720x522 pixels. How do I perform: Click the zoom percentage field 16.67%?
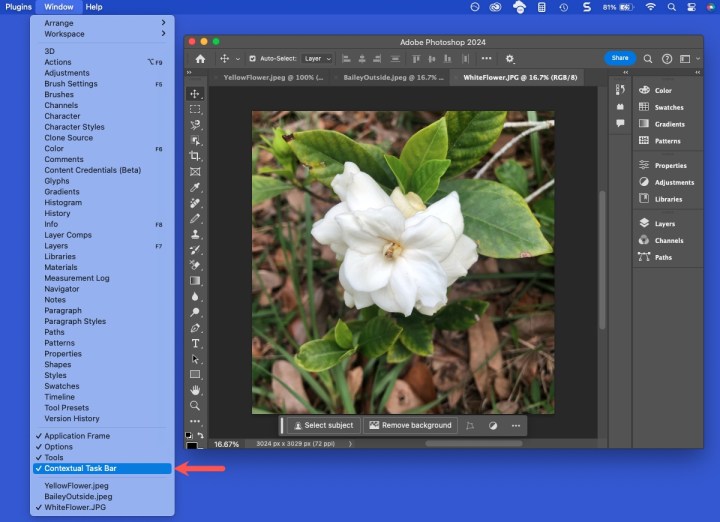[226, 444]
